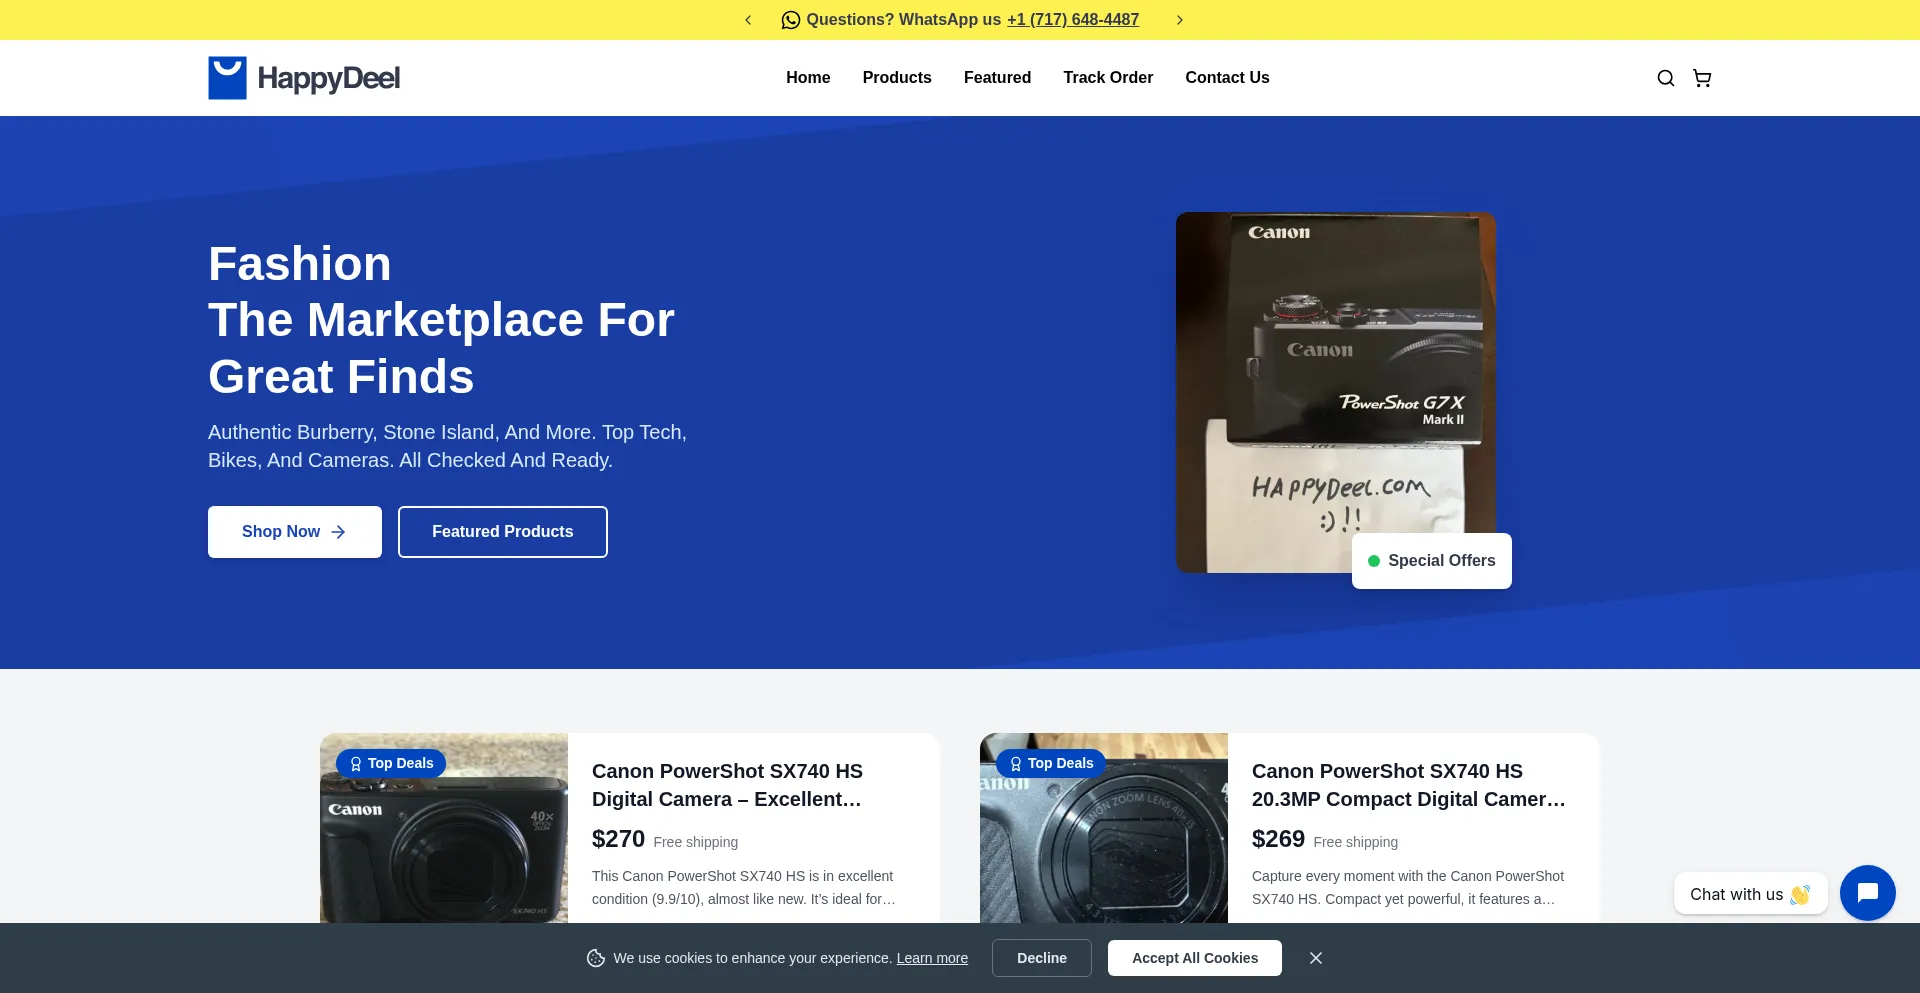Viewport: 1920px width, 993px height.
Task: Open the chat bubble in bottom-right corner
Action: [x=1867, y=893]
